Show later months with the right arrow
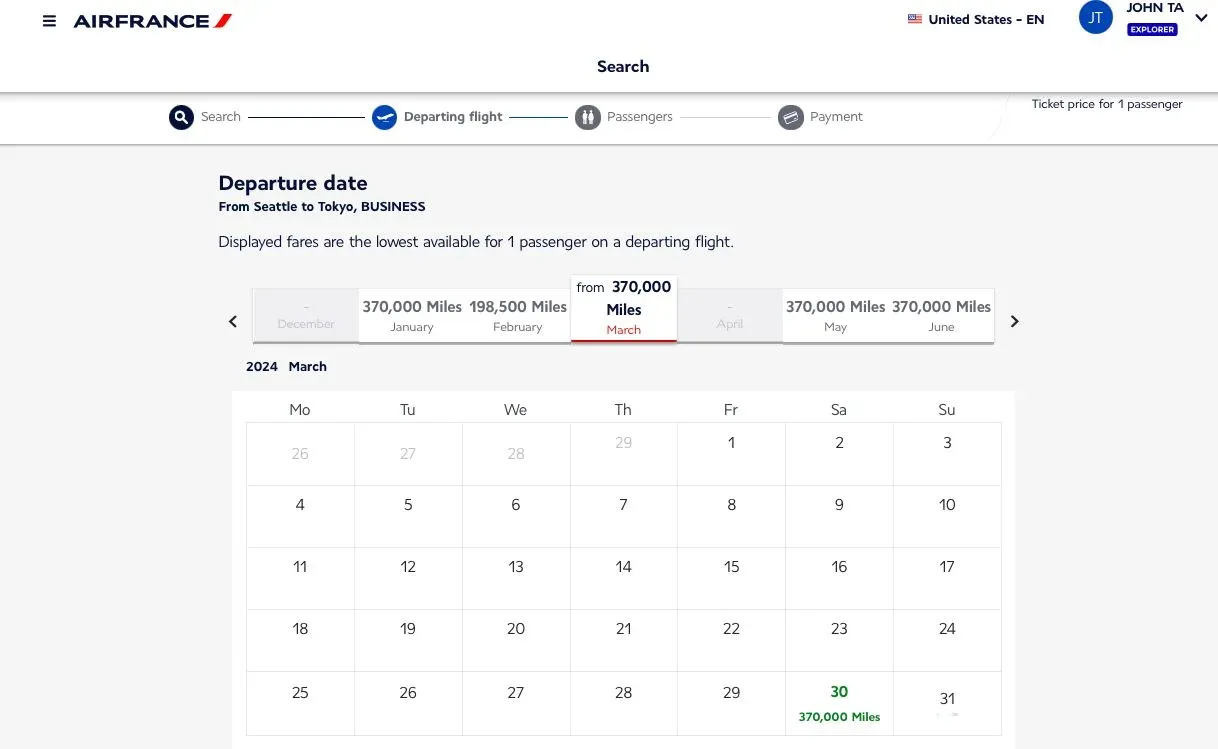This screenshot has width=1218, height=749. pos(1015,321)
